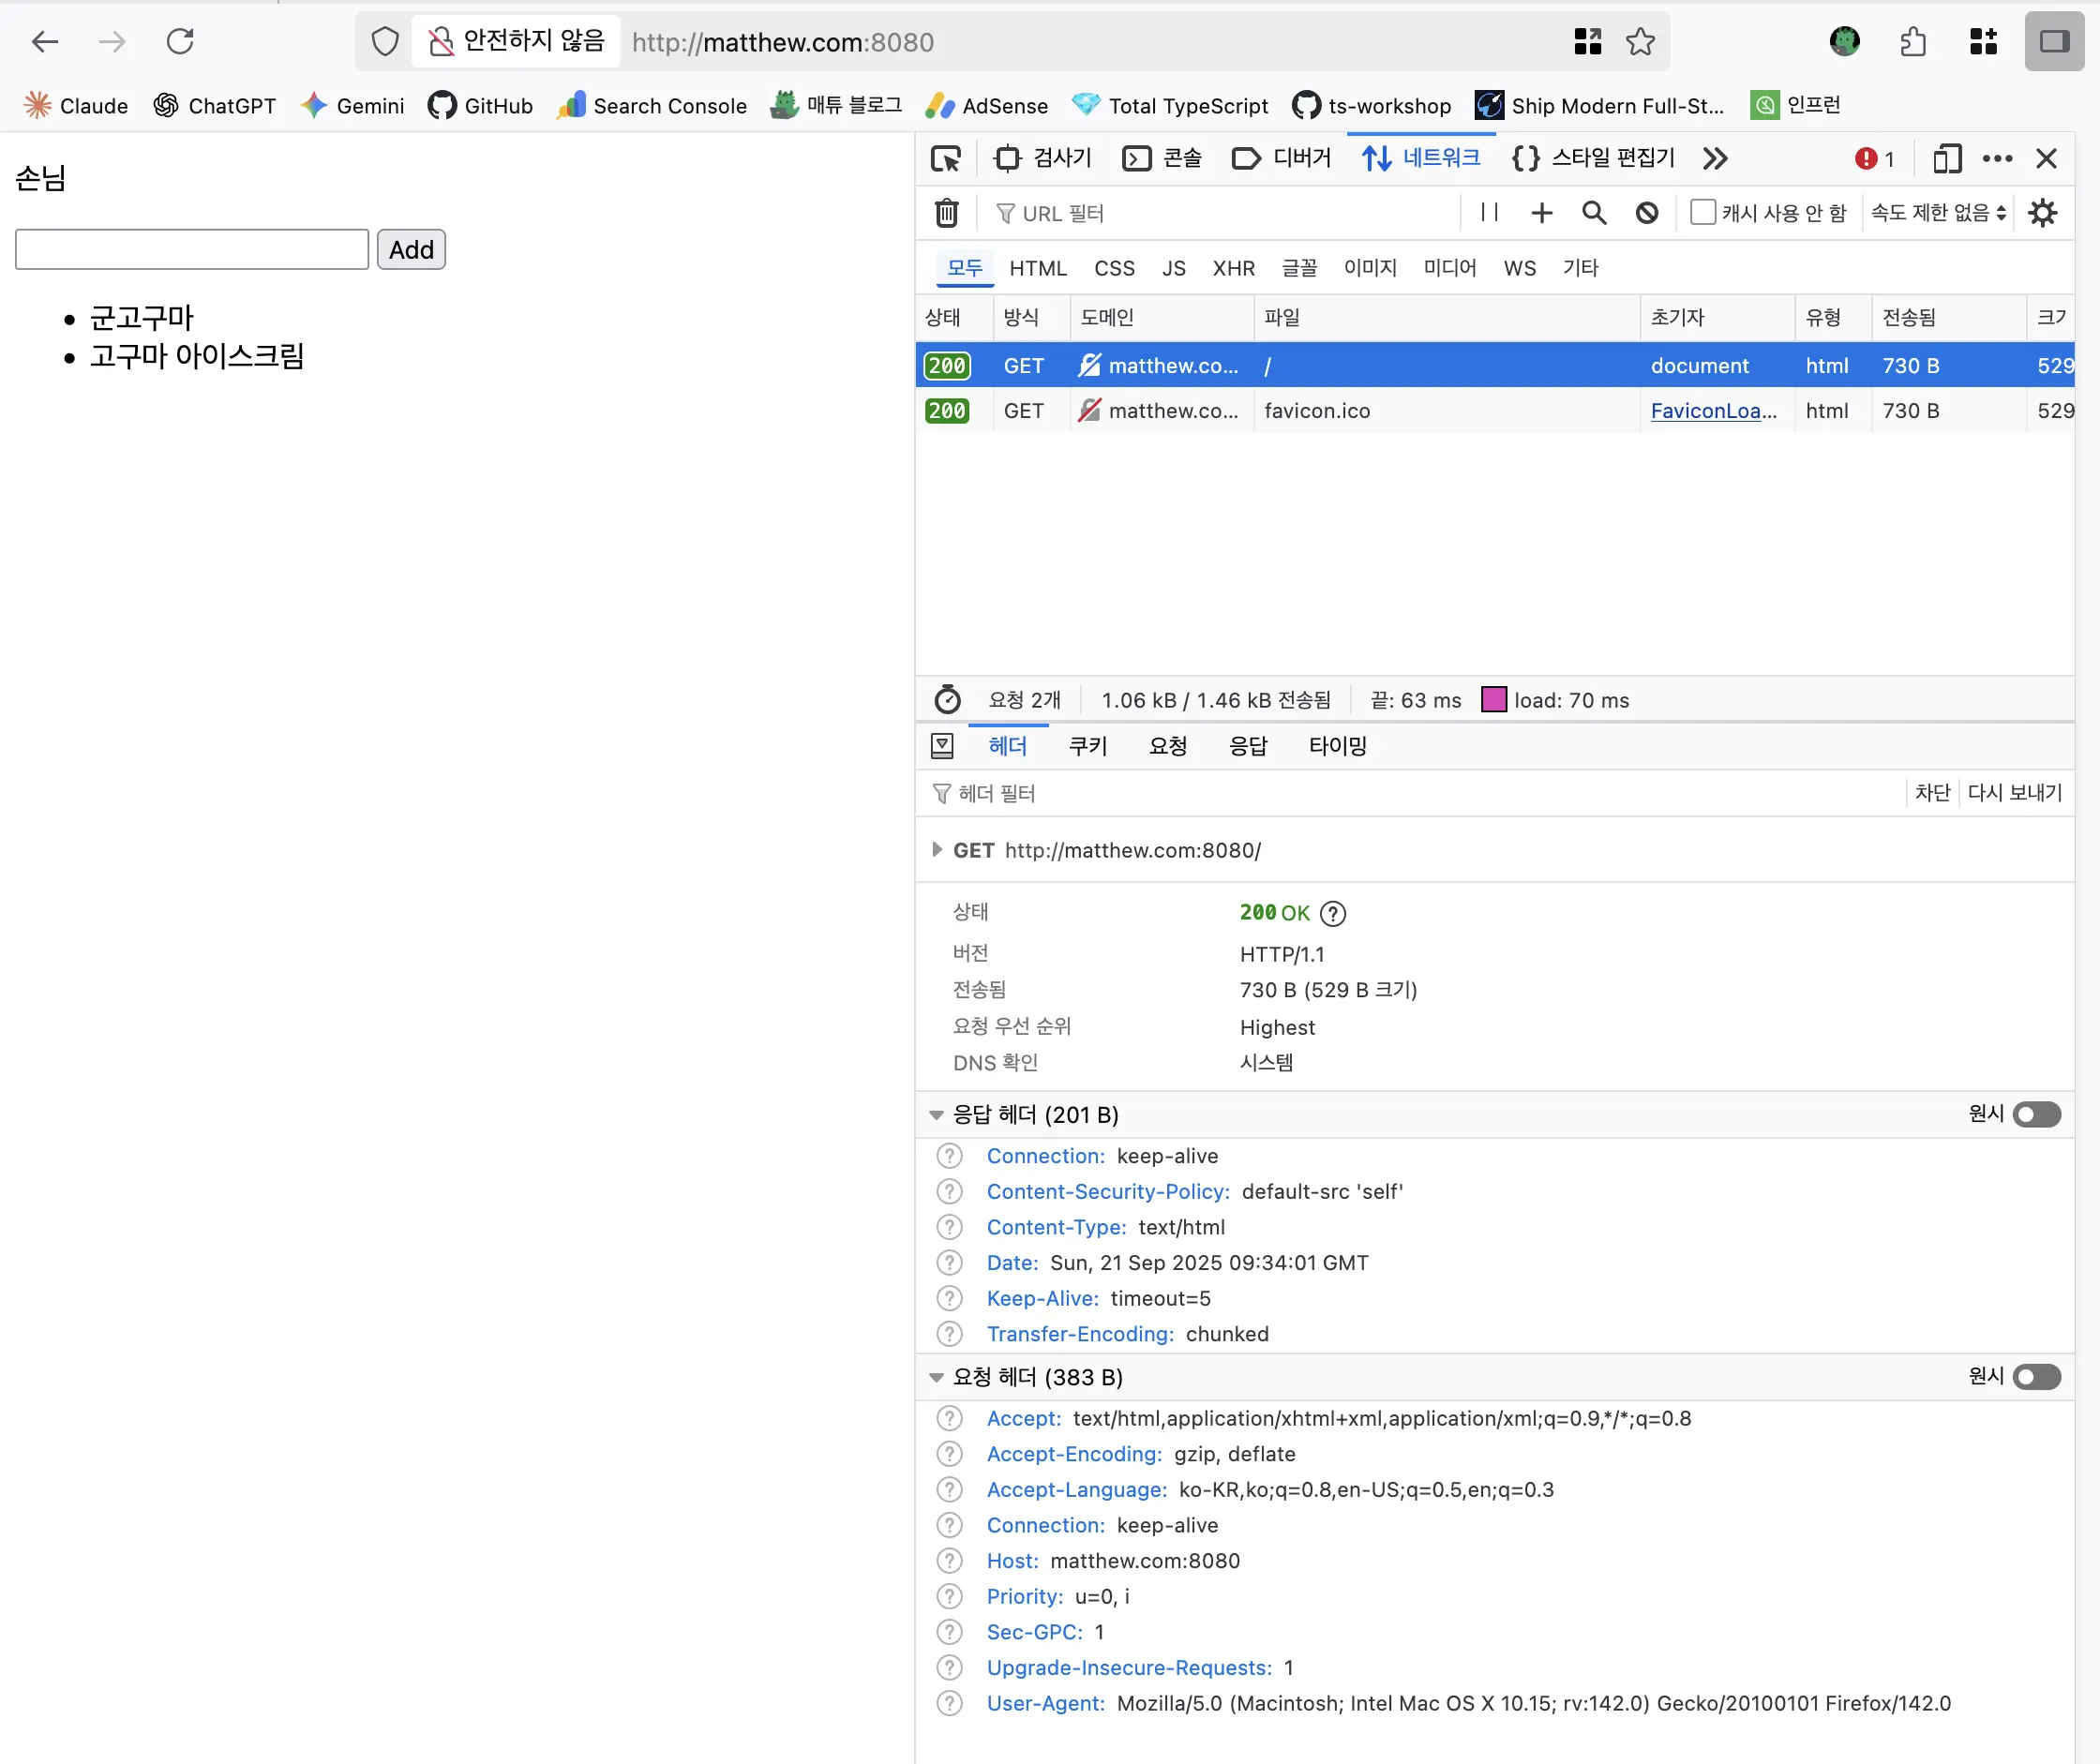Toggle responsive design mode
2100x1764 pixels.
click(1947, 158)
